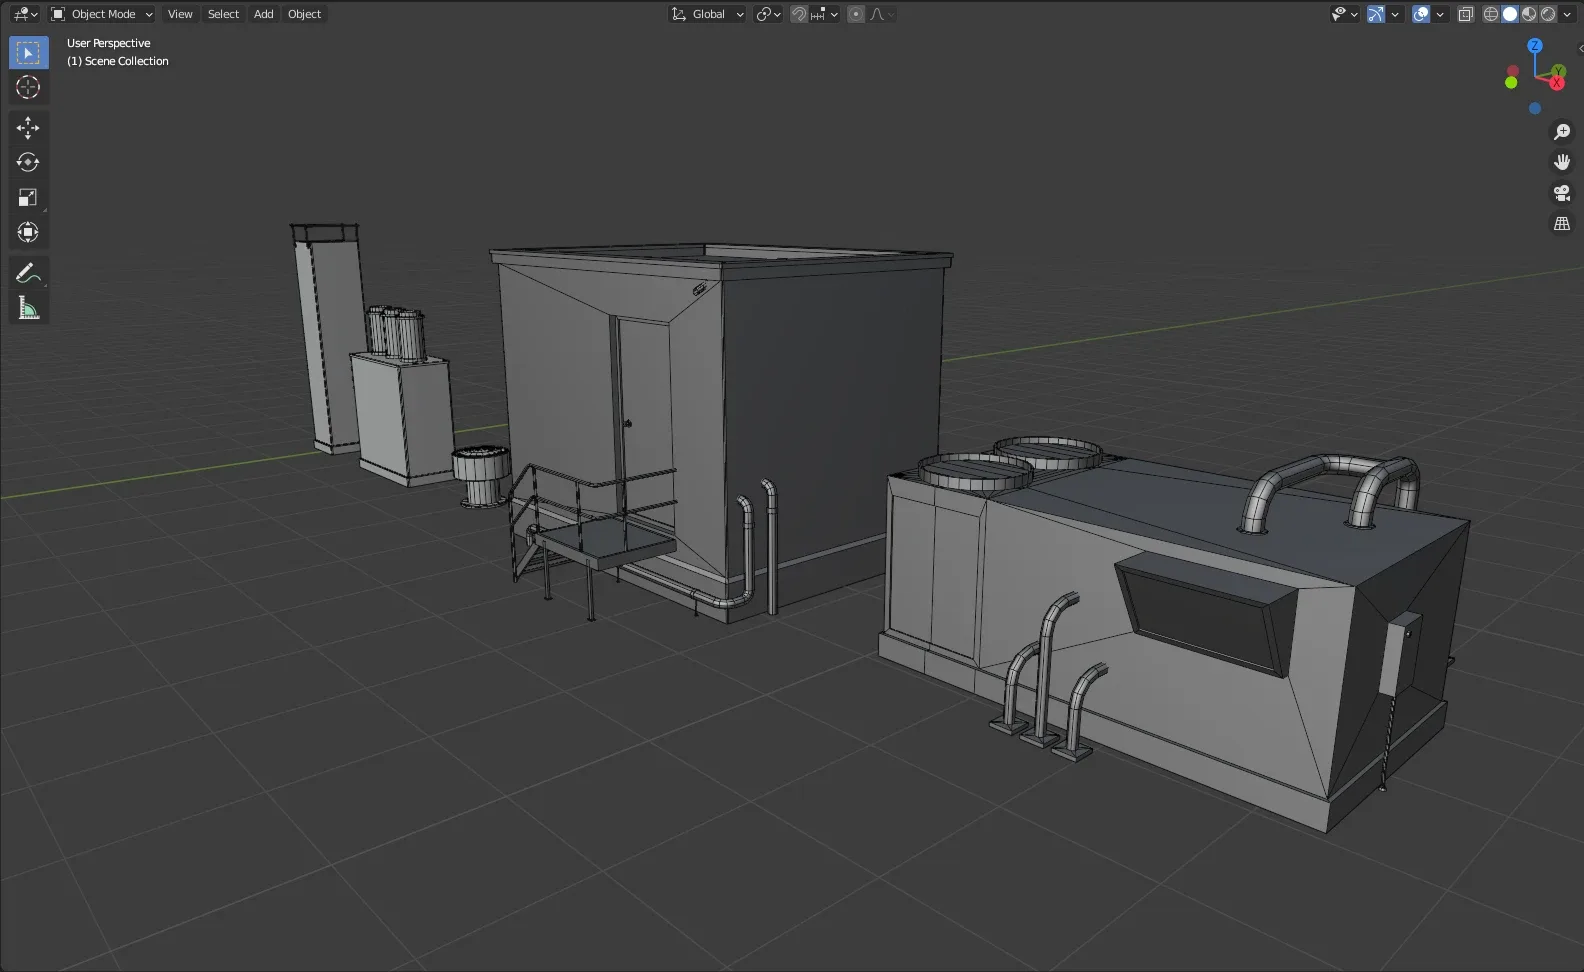The width and height of the screenshot is (1584, 972).
Task: Open selectability and visibility dropdown
Action: pyautogui.click(x=1344, y=14)
